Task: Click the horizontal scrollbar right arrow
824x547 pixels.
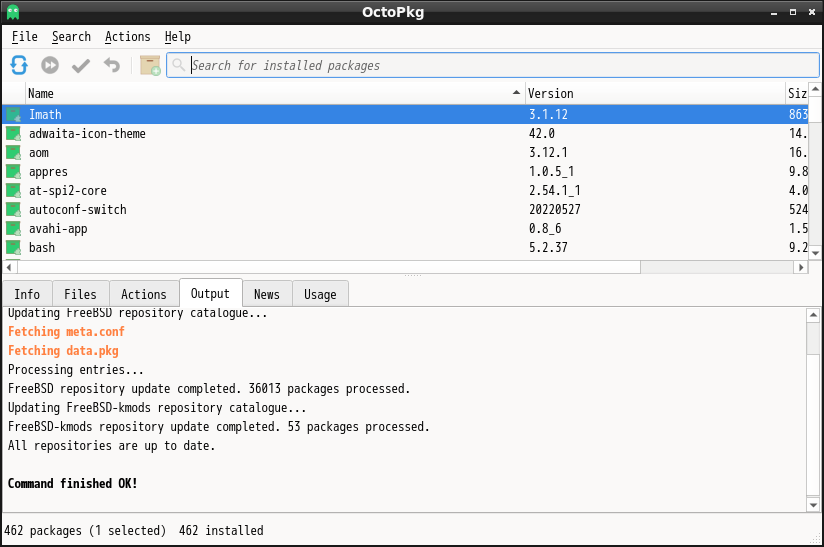Action: point(801,267)
